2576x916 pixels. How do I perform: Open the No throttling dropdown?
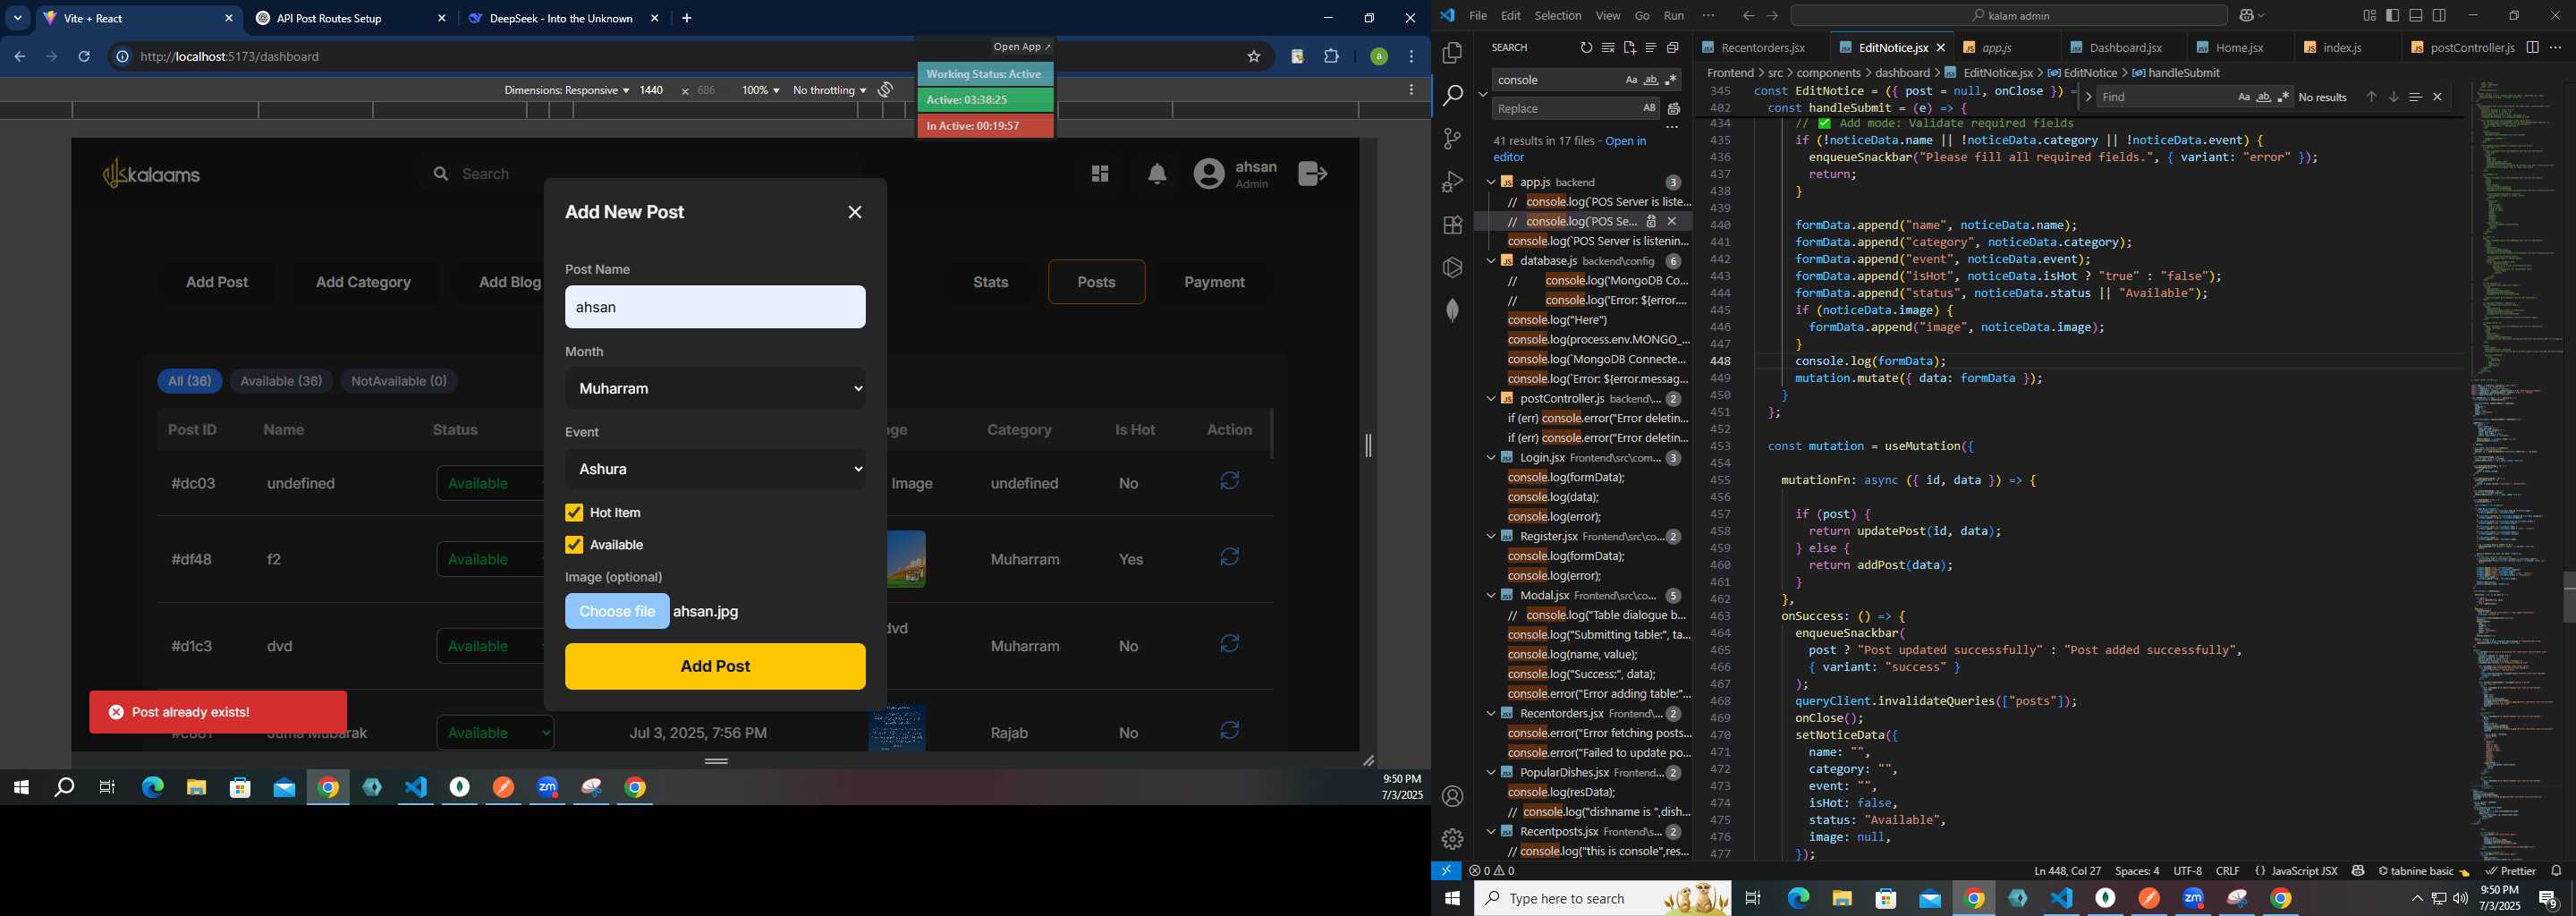(x=829, y=90)
